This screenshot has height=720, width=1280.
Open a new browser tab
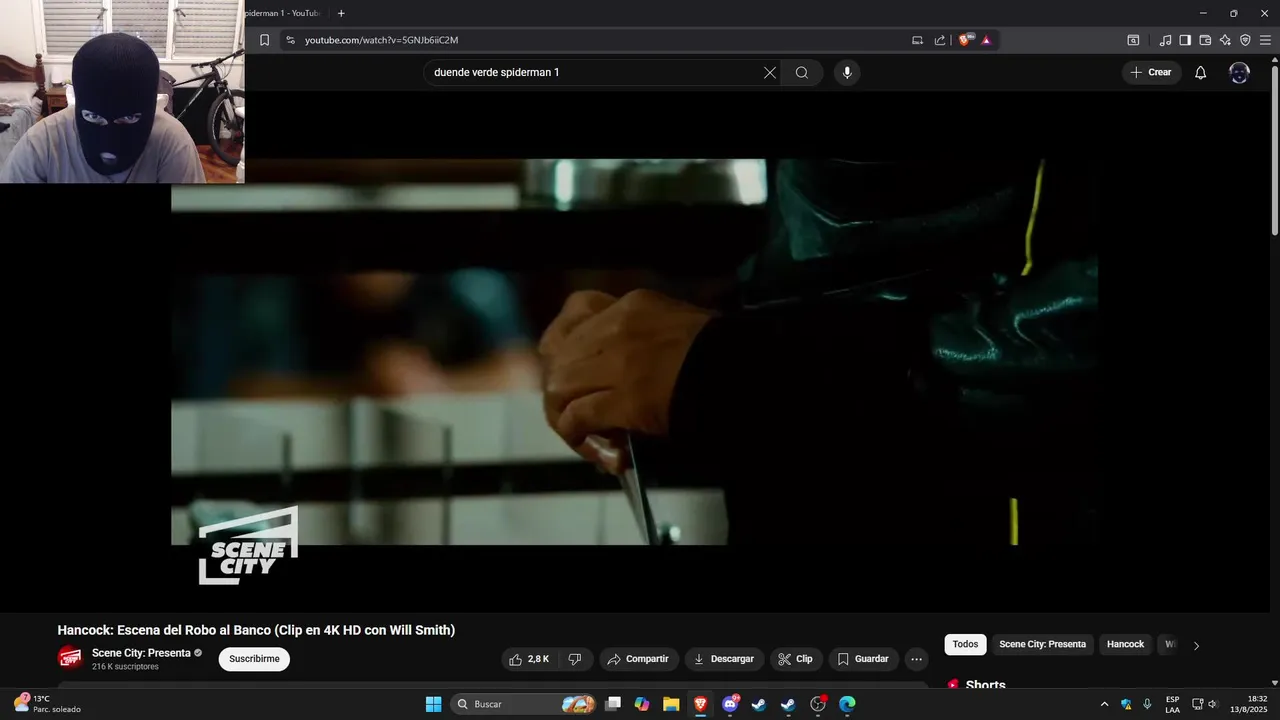pyautogui.click(x=341, y=13)
